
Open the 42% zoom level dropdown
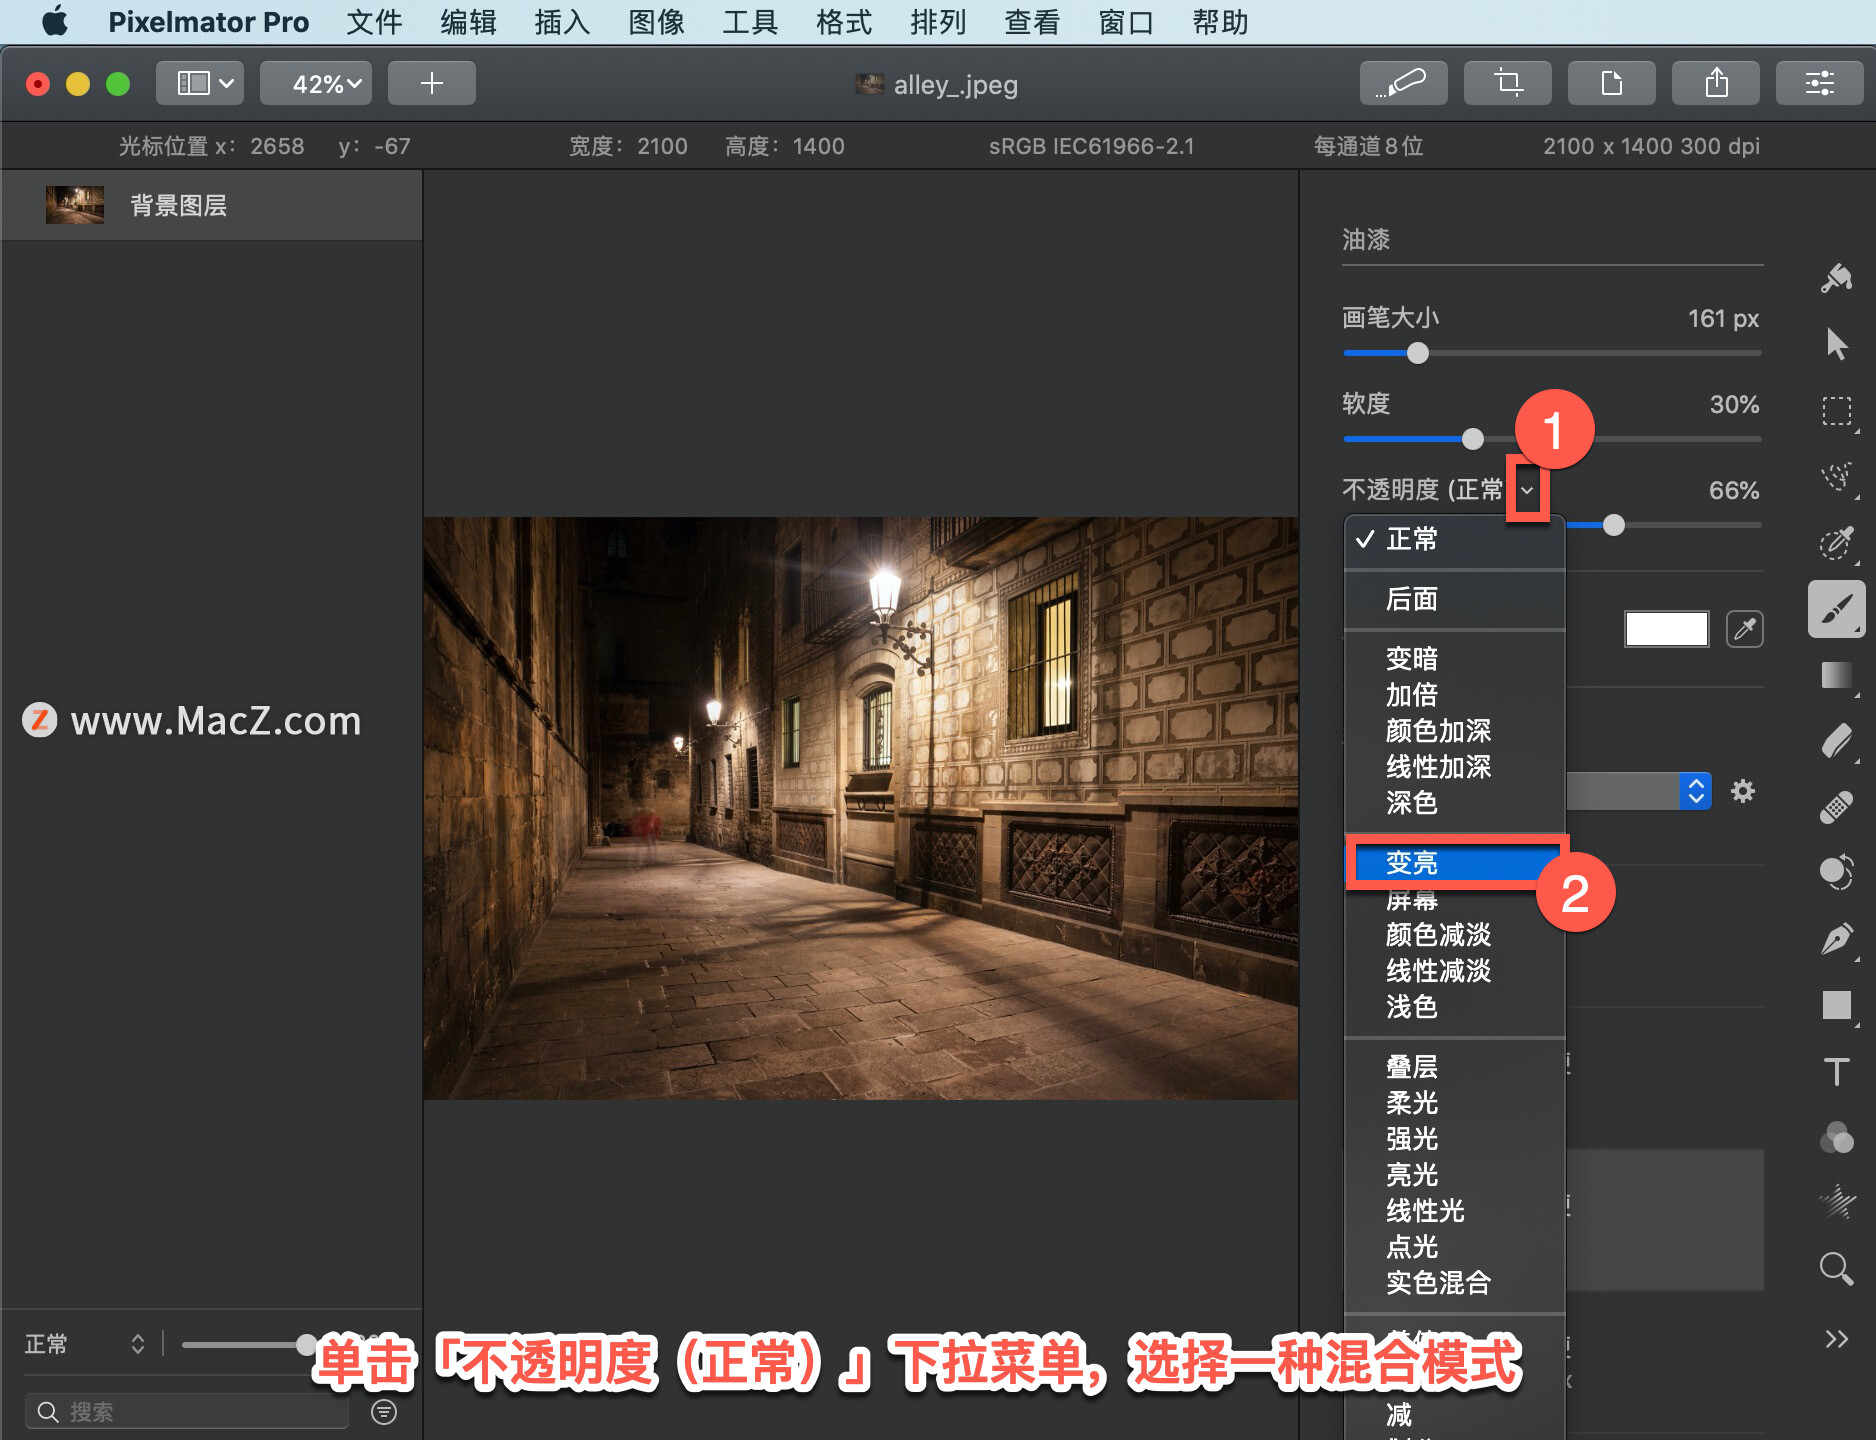[x=316, y=83]
